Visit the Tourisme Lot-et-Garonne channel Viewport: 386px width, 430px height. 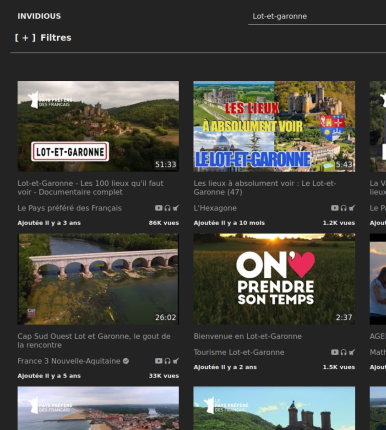[239, 352]
